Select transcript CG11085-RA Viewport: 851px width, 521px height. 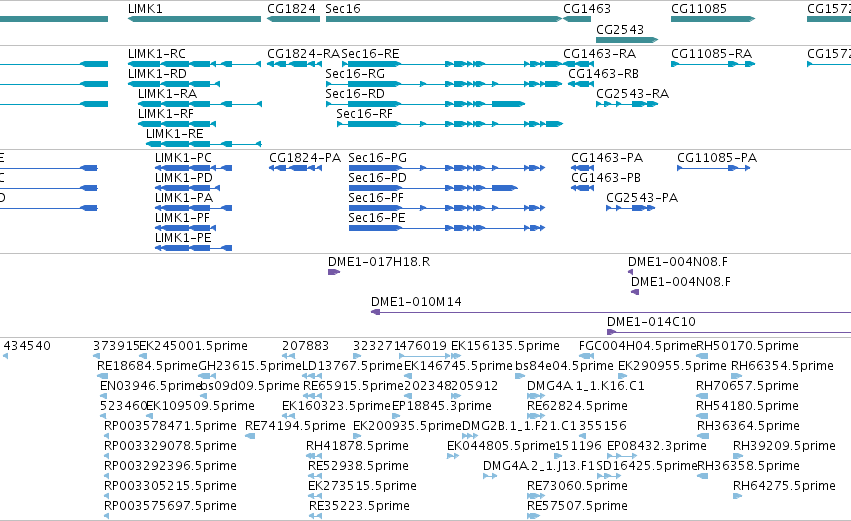coord(712,54)
